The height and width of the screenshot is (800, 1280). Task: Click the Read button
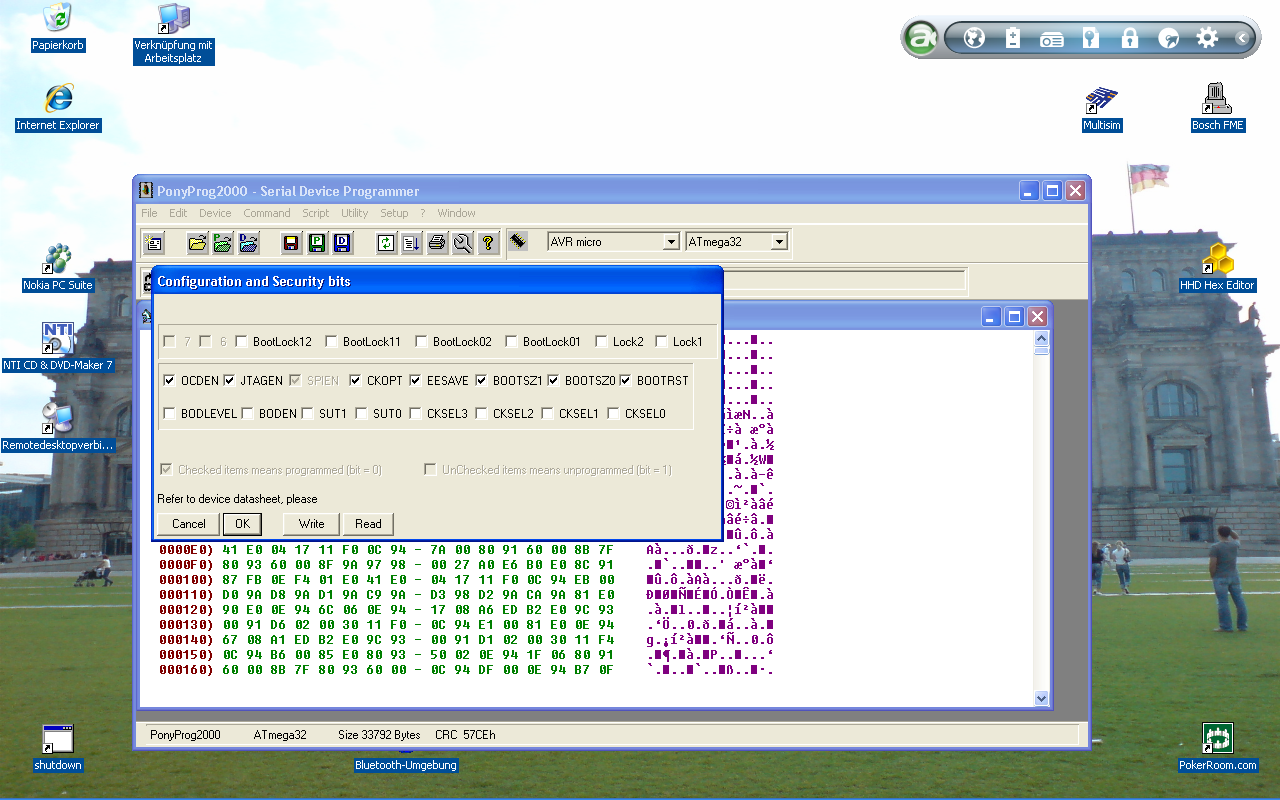click(x=368, y=524)
